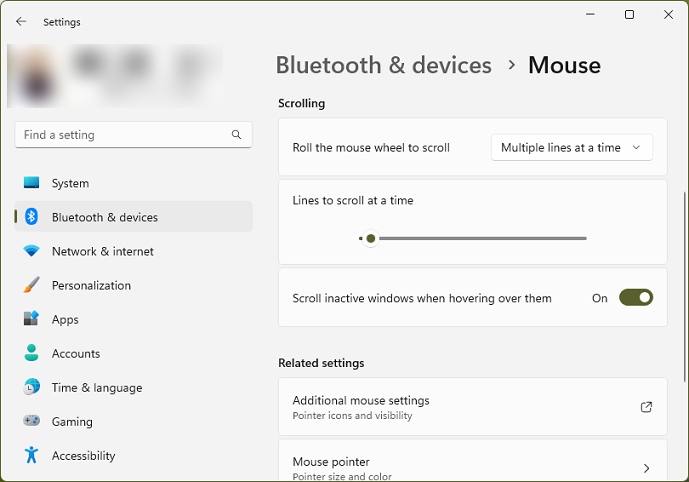Click the search magnifier icon
689x482 pixels.
coord(236,134)
